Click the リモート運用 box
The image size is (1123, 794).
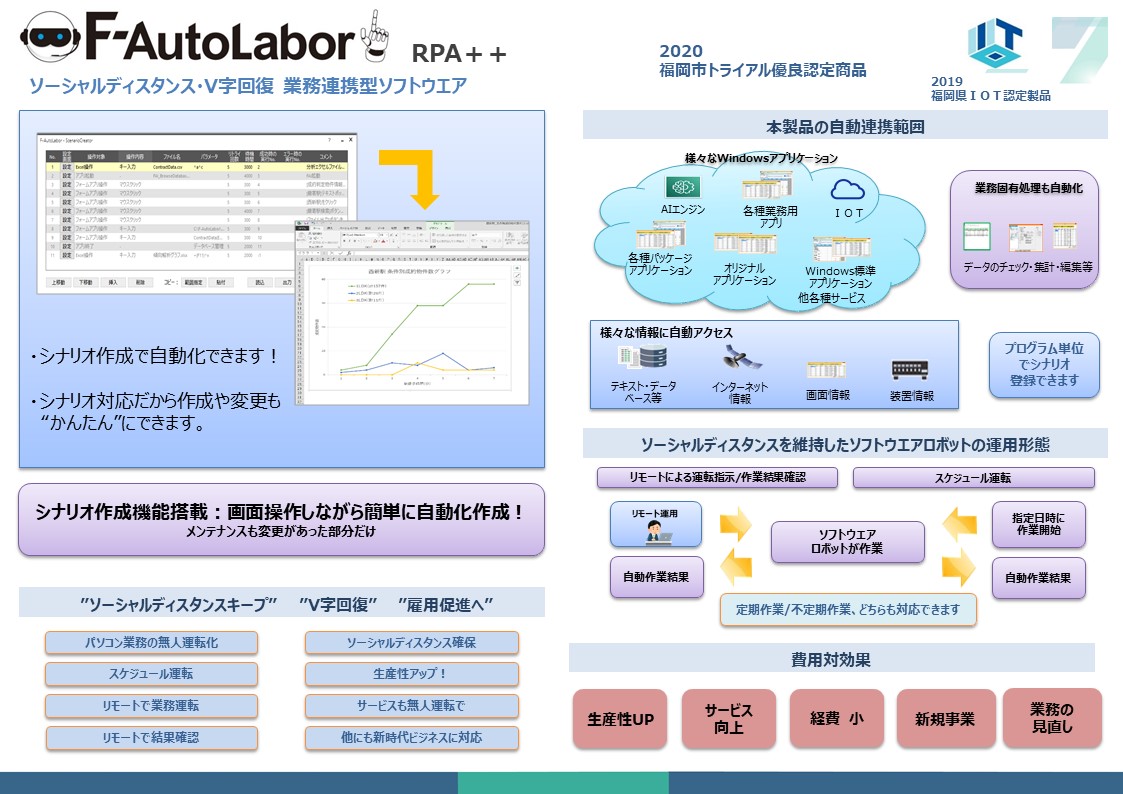point(655,524)
